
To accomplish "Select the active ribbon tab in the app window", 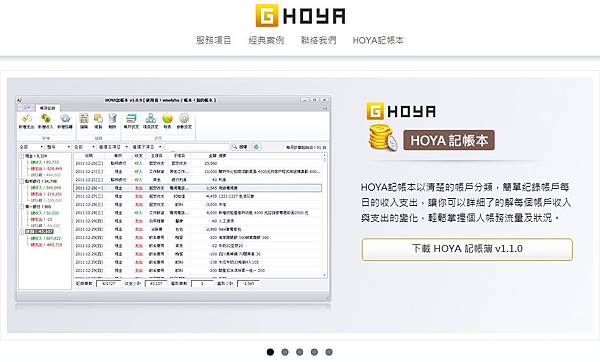I will [x=48, y=108].
